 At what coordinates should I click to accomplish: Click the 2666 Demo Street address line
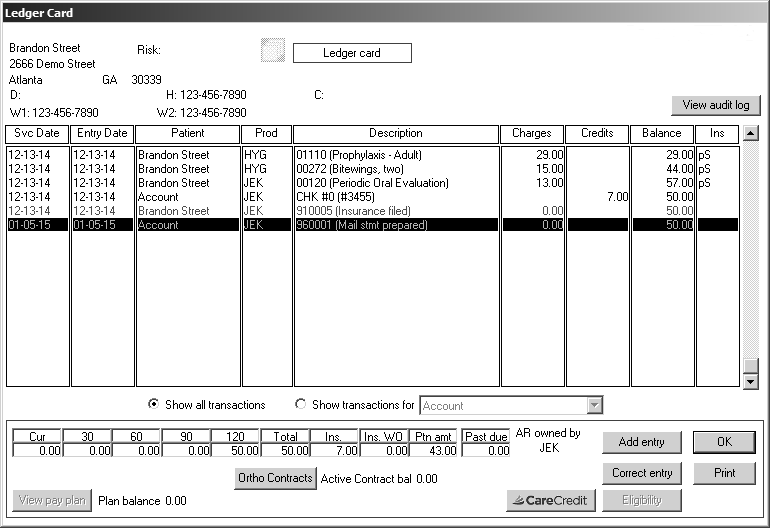click(x=52, y=64)
